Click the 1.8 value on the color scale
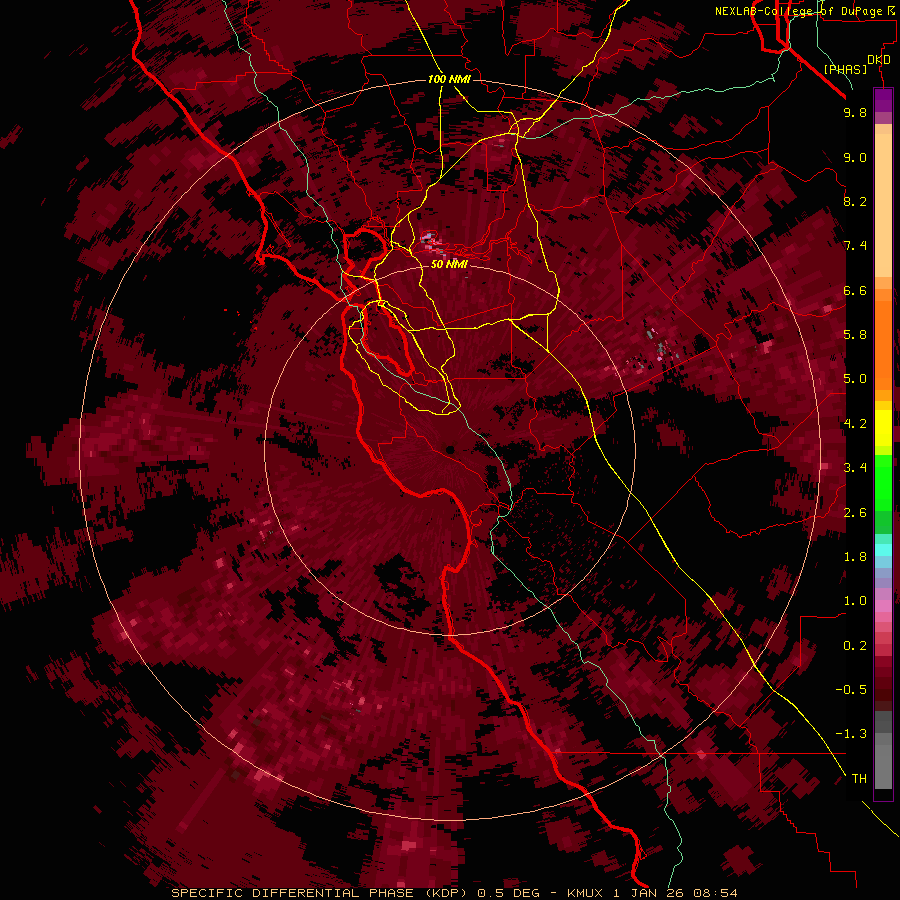The width and height of the screenshot is (900, 900). click(855, 557)
